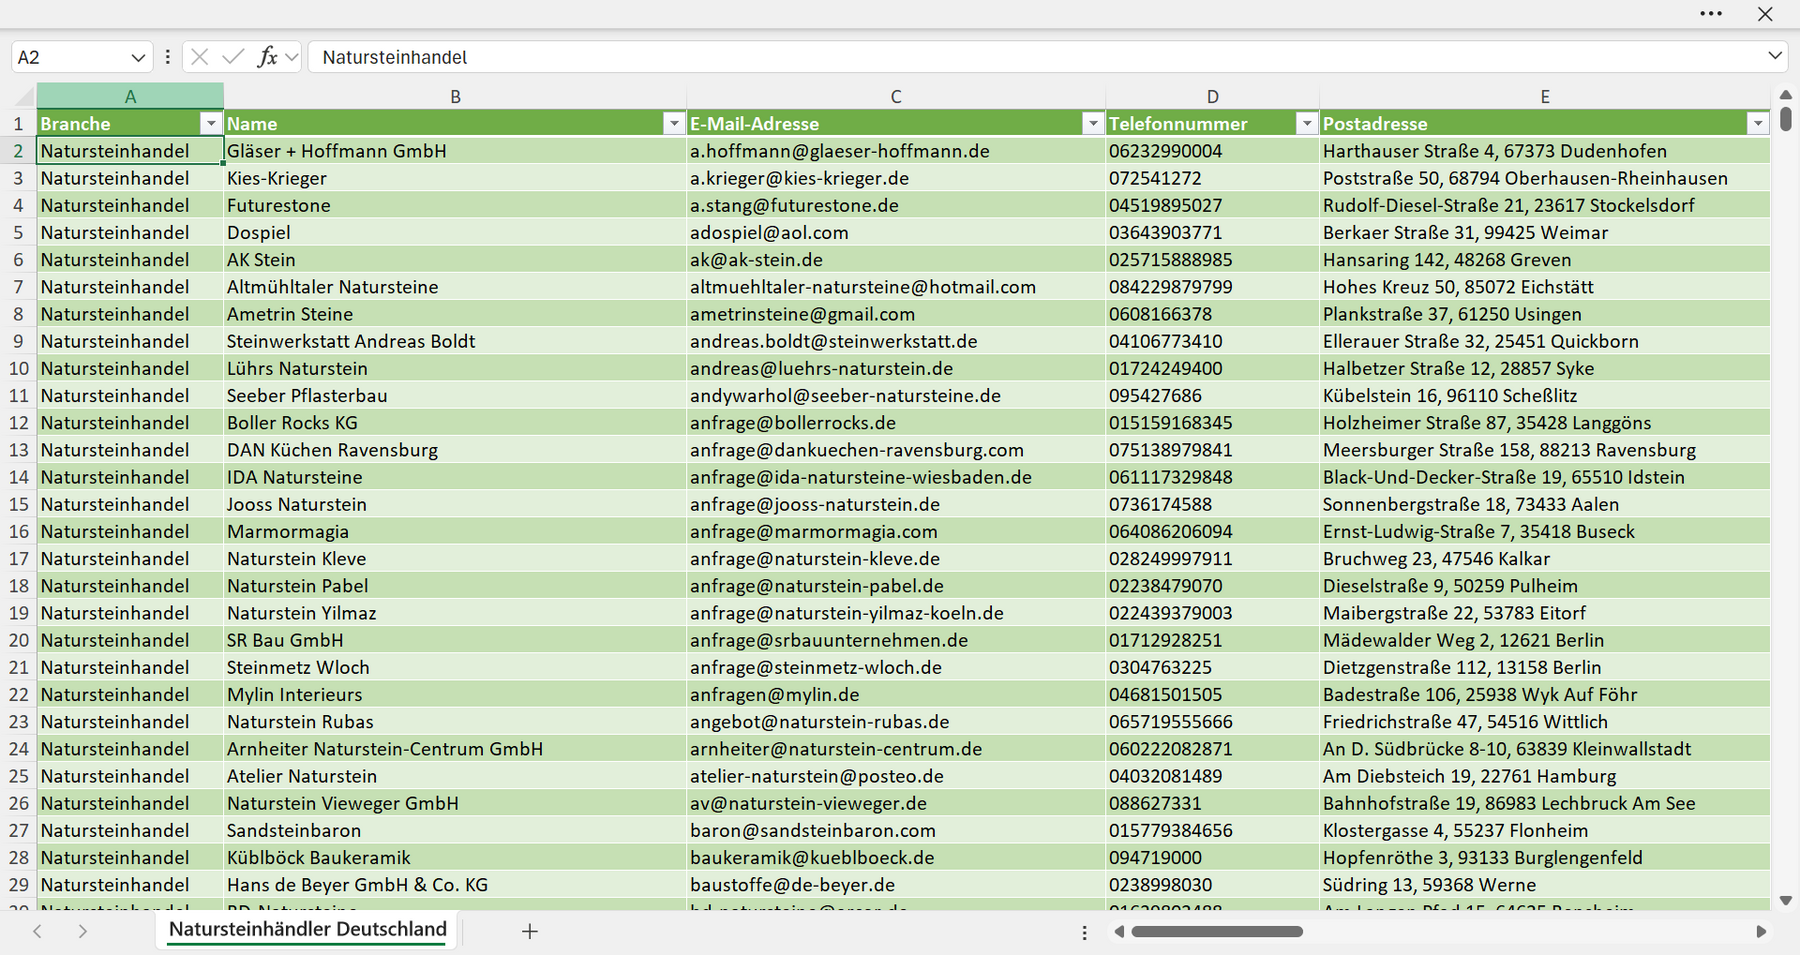Click the horizontal scrollbar thumb
This screenshot has width=1800, height=955.
point(1216,932)
